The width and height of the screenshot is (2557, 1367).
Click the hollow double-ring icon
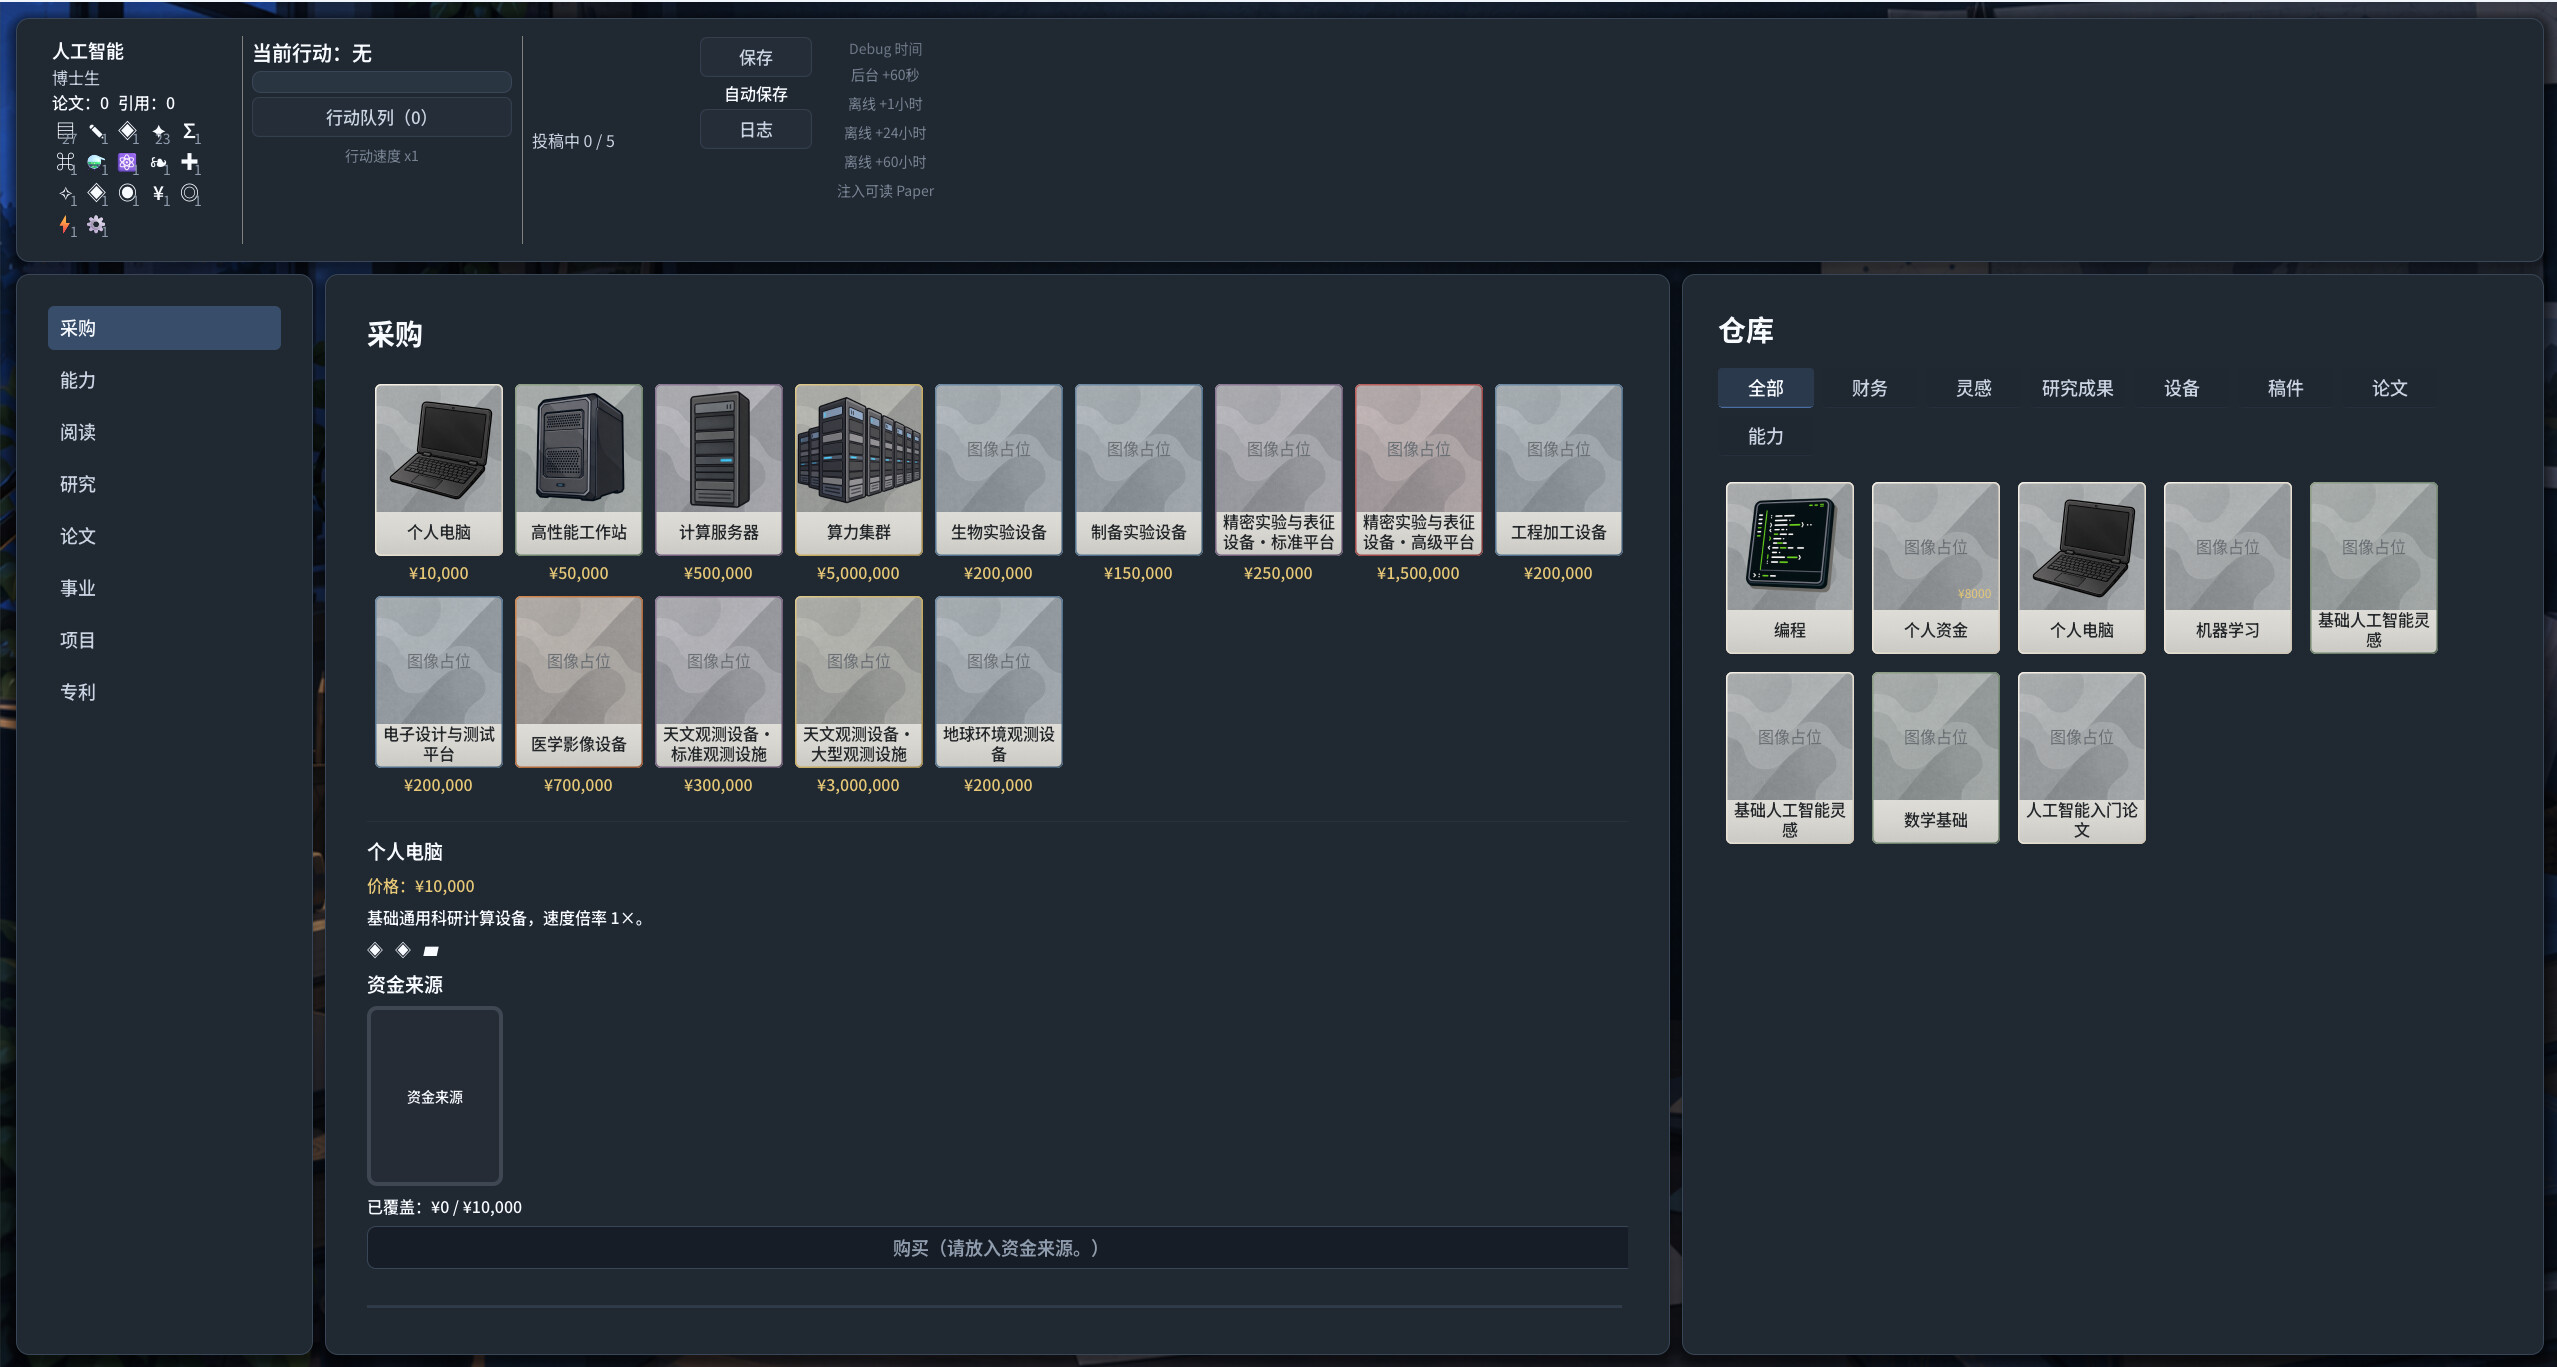click(x=189, y=193)
